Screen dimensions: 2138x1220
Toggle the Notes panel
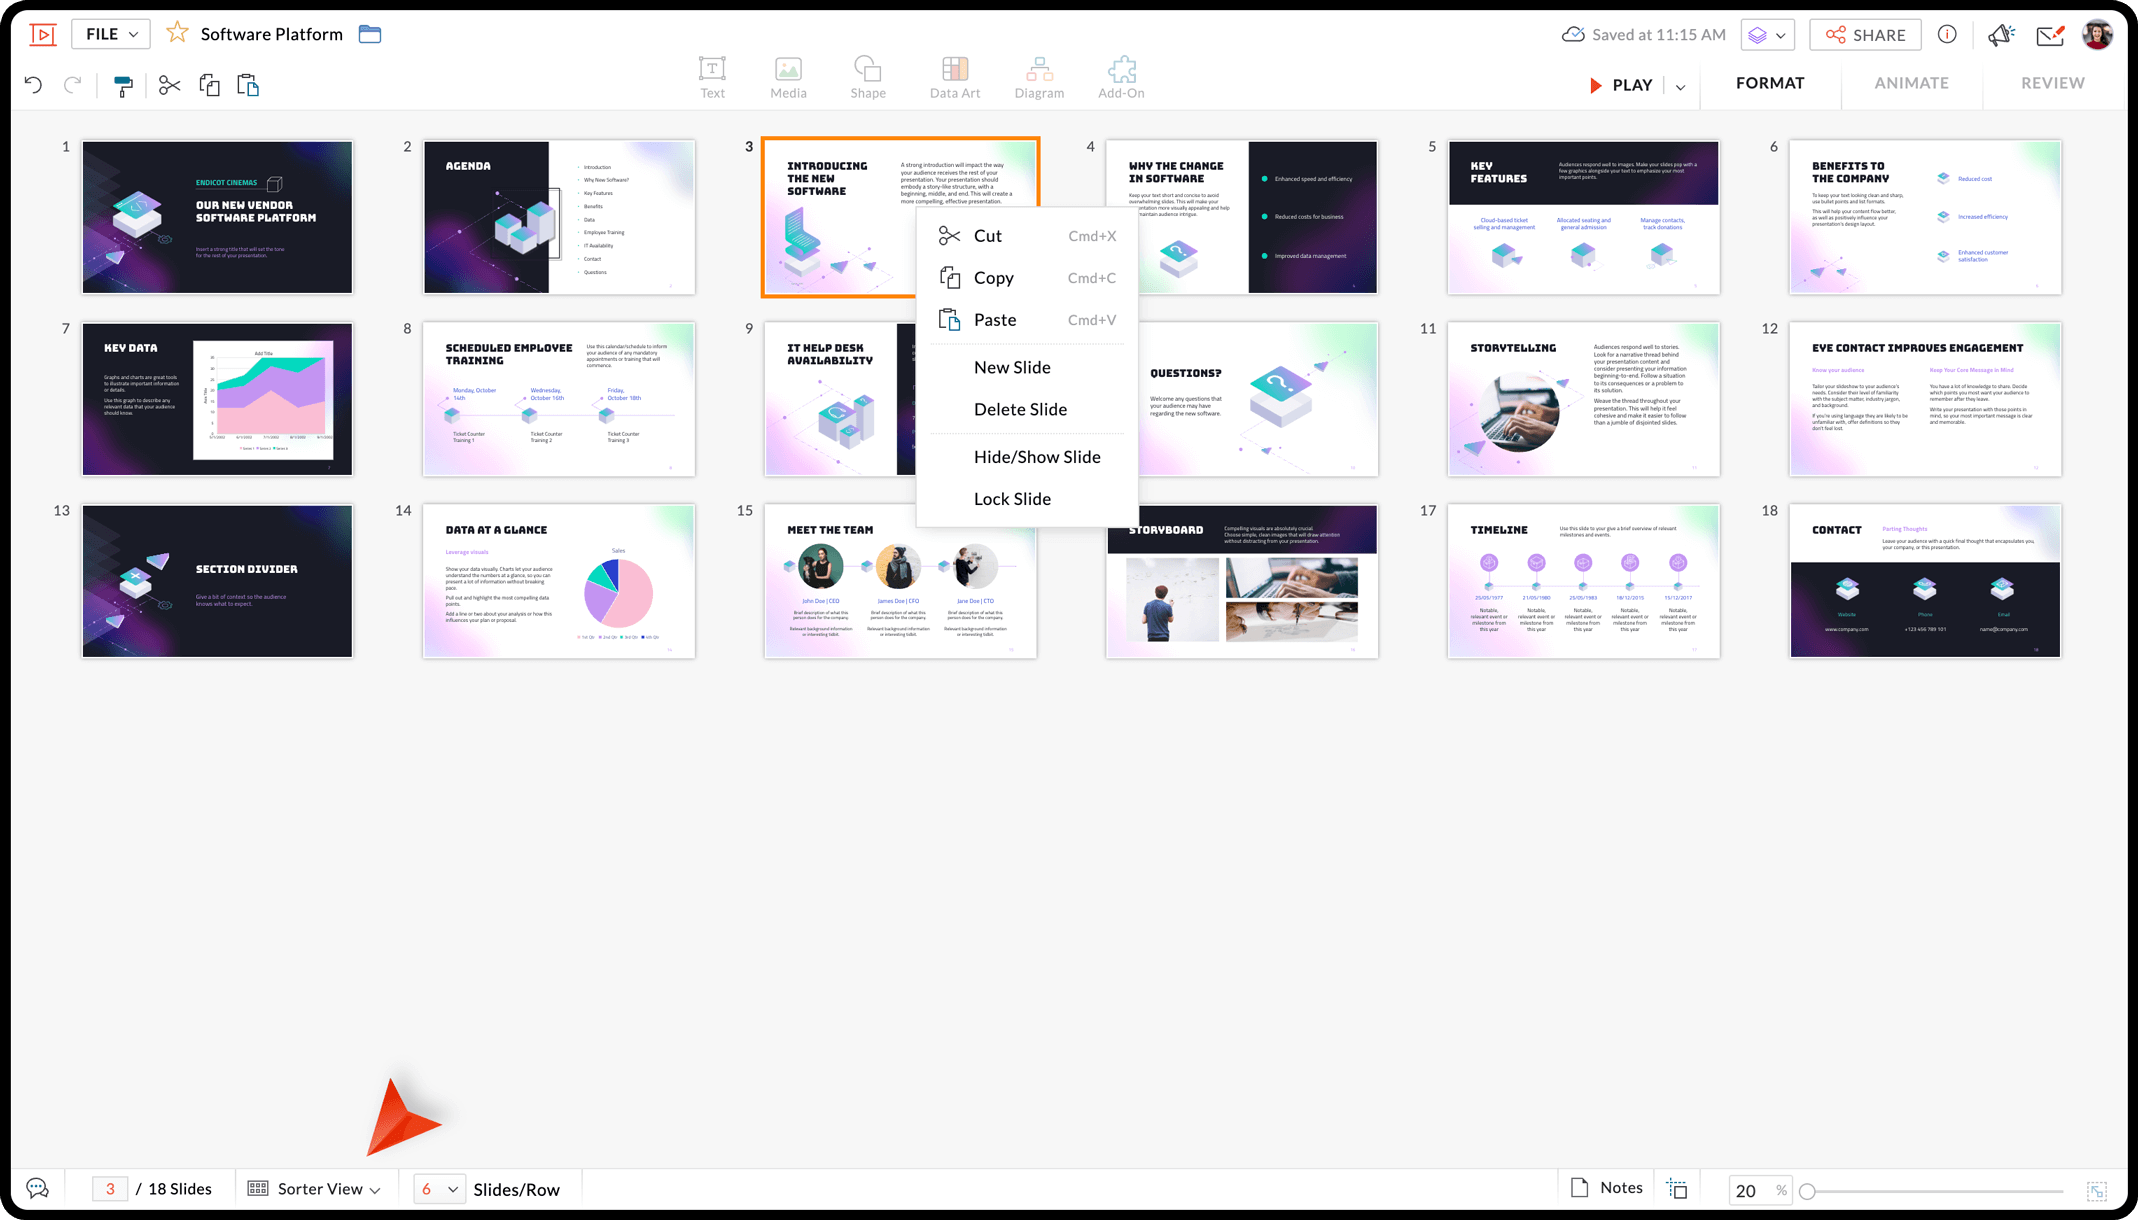coord(1606,1188)
